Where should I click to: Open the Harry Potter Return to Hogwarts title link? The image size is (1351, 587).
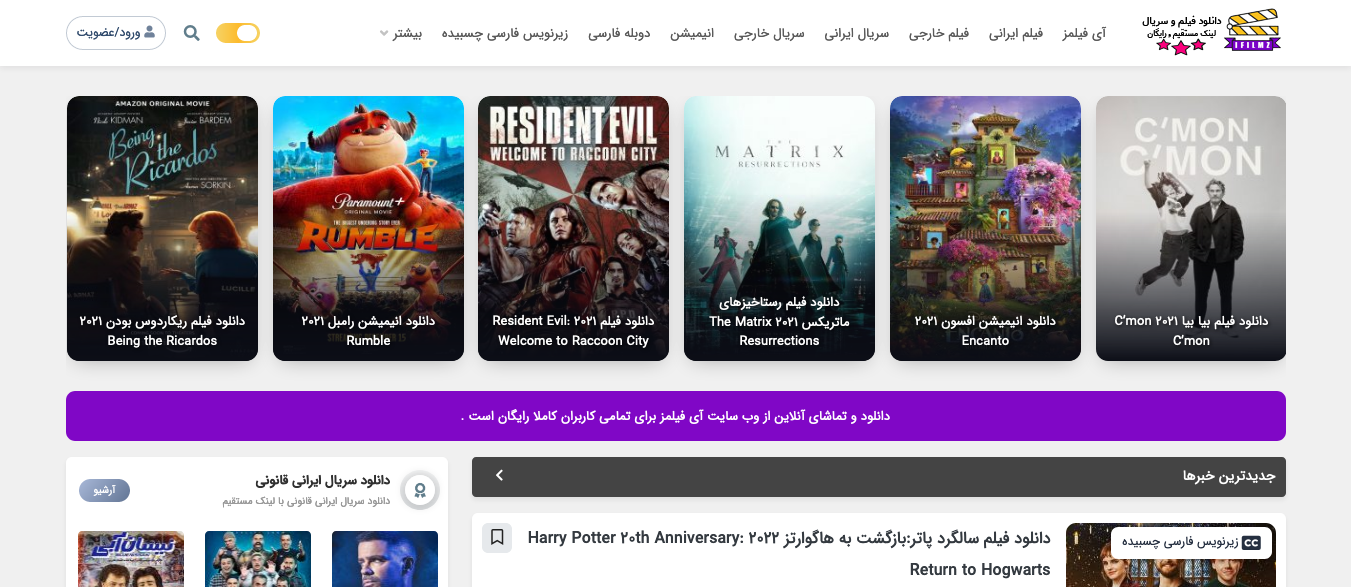pyautogui.click(x=789, y=553)
